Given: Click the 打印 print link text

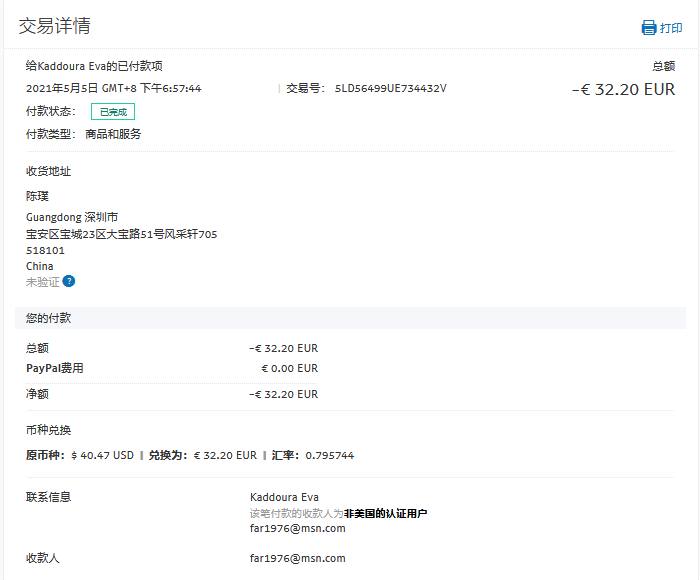Looking at the screenshot, I should click(671, 28).
